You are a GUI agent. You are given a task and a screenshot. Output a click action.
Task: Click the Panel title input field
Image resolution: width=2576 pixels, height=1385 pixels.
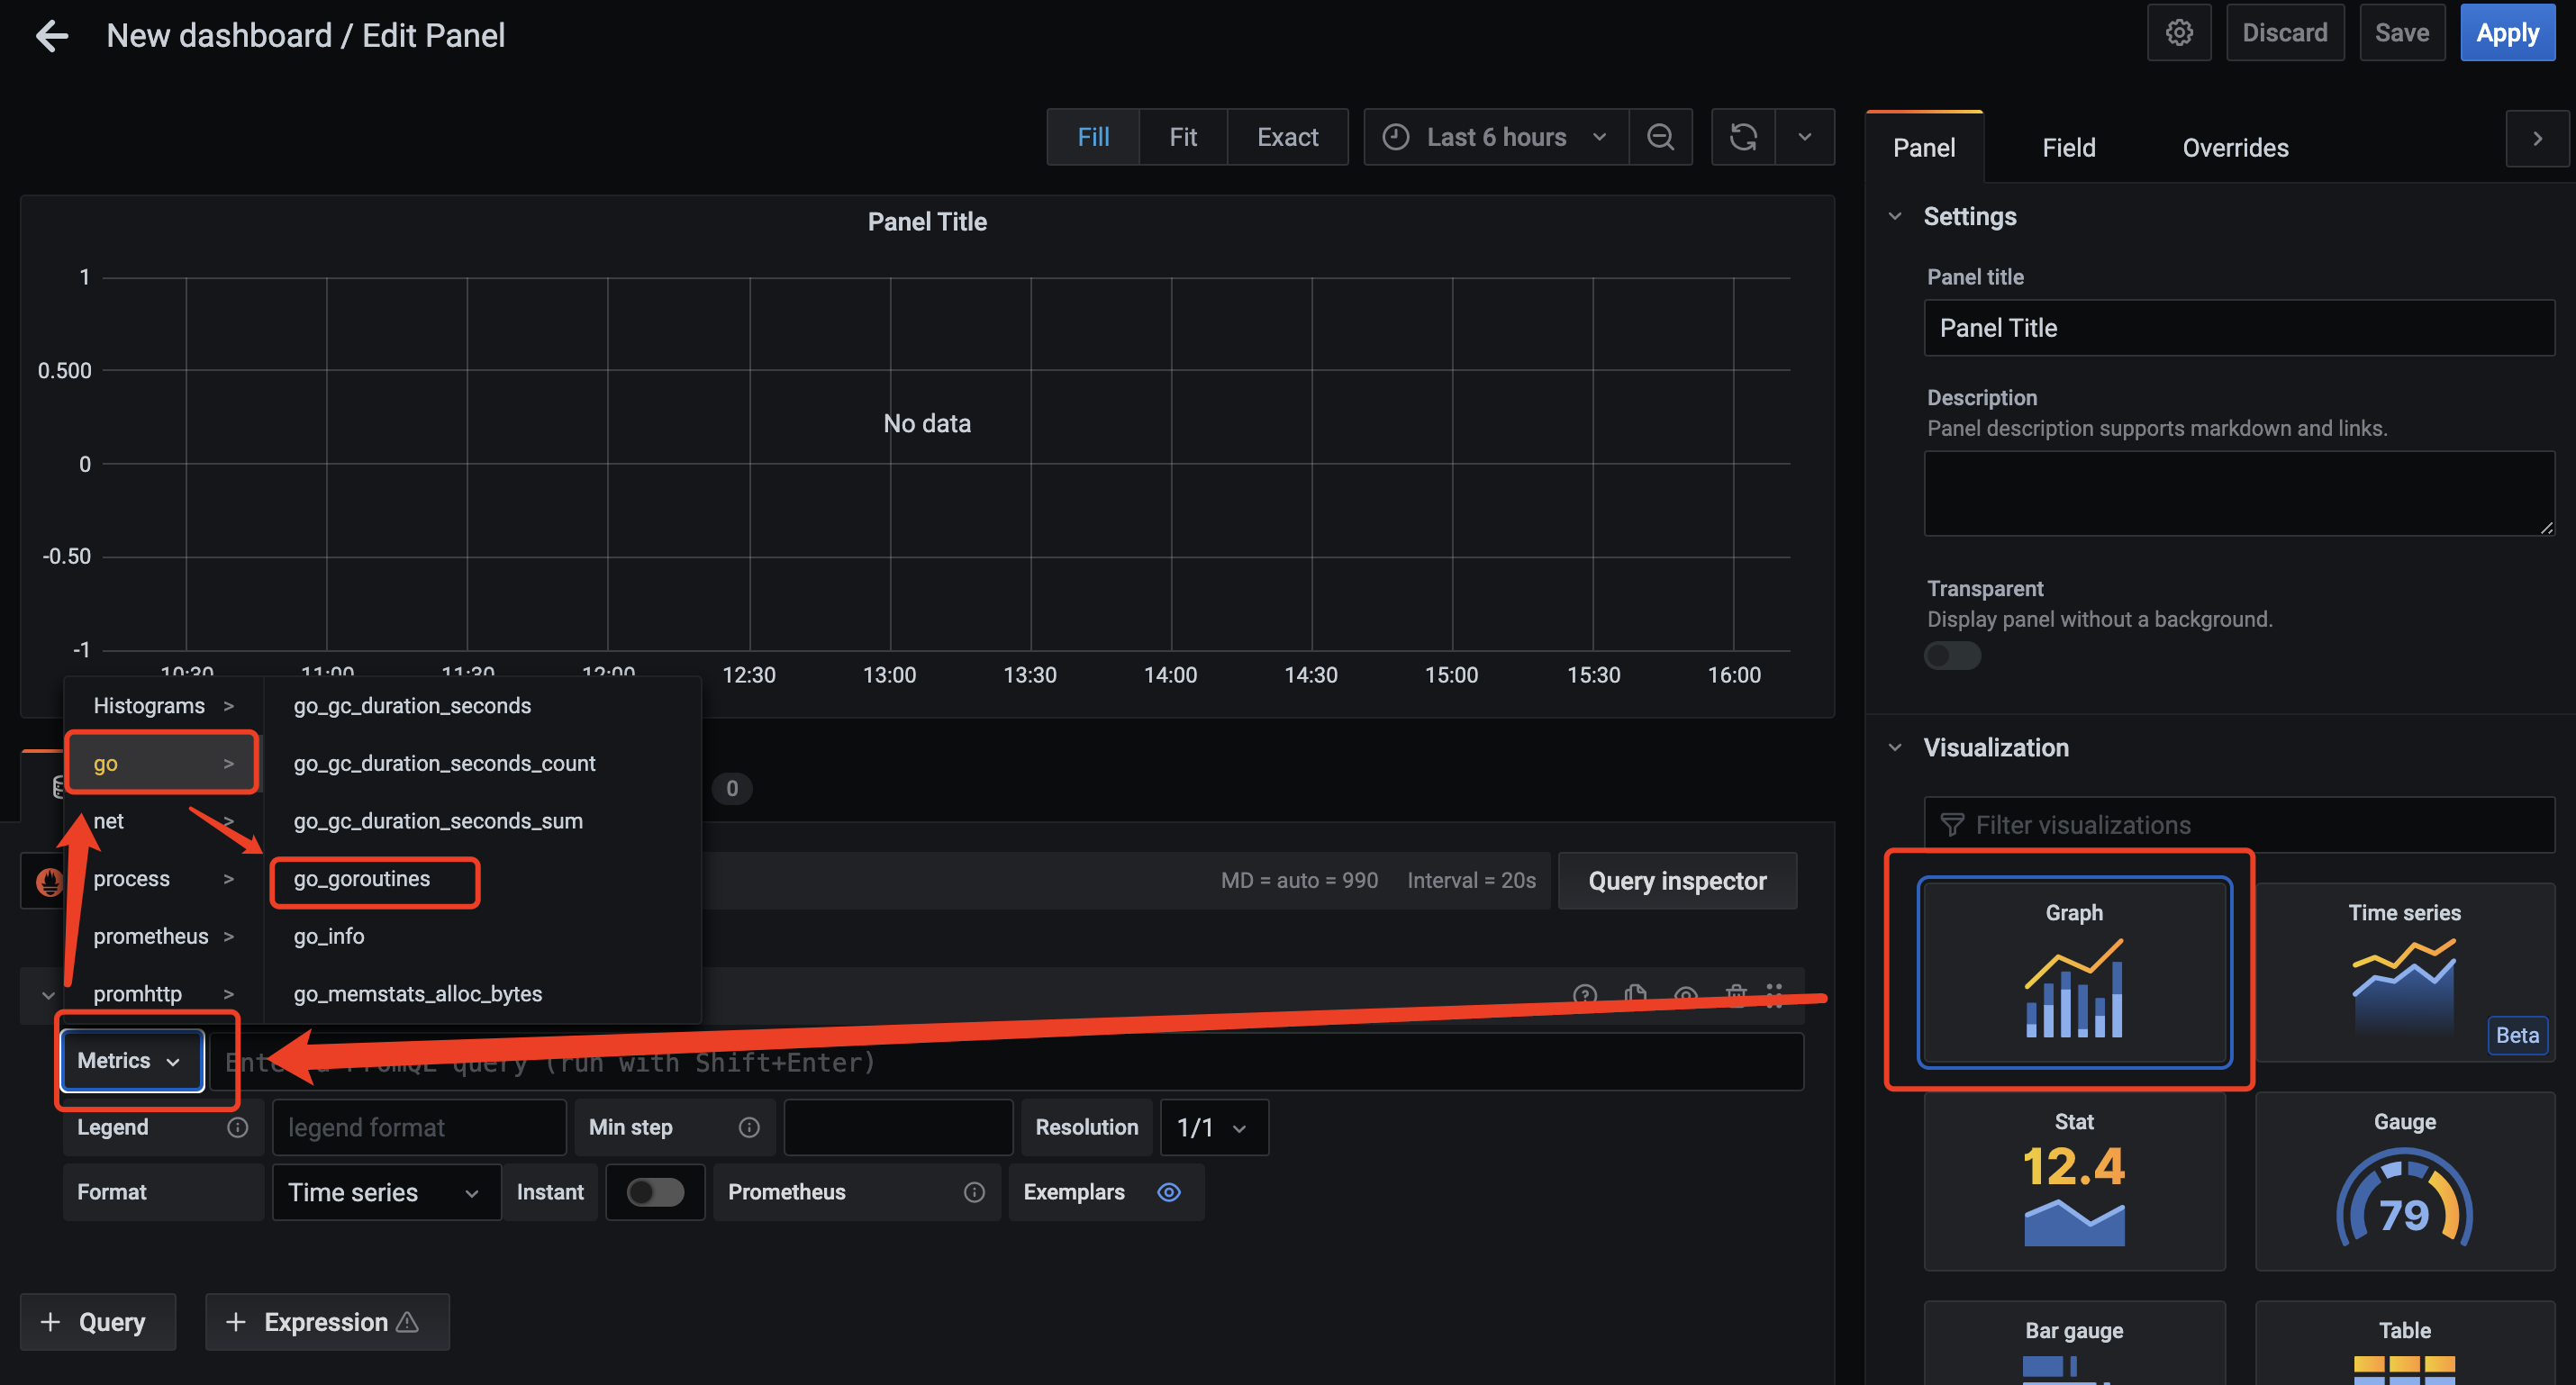(2239, 328)
